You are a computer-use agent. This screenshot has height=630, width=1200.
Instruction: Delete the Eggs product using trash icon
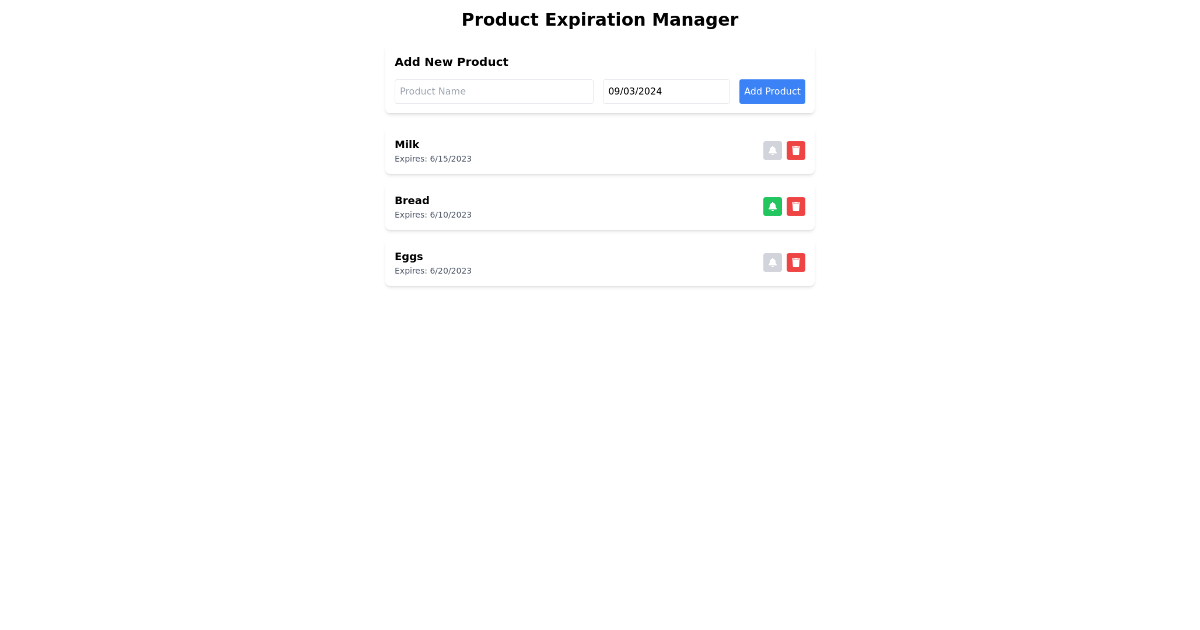coord(795,262)
